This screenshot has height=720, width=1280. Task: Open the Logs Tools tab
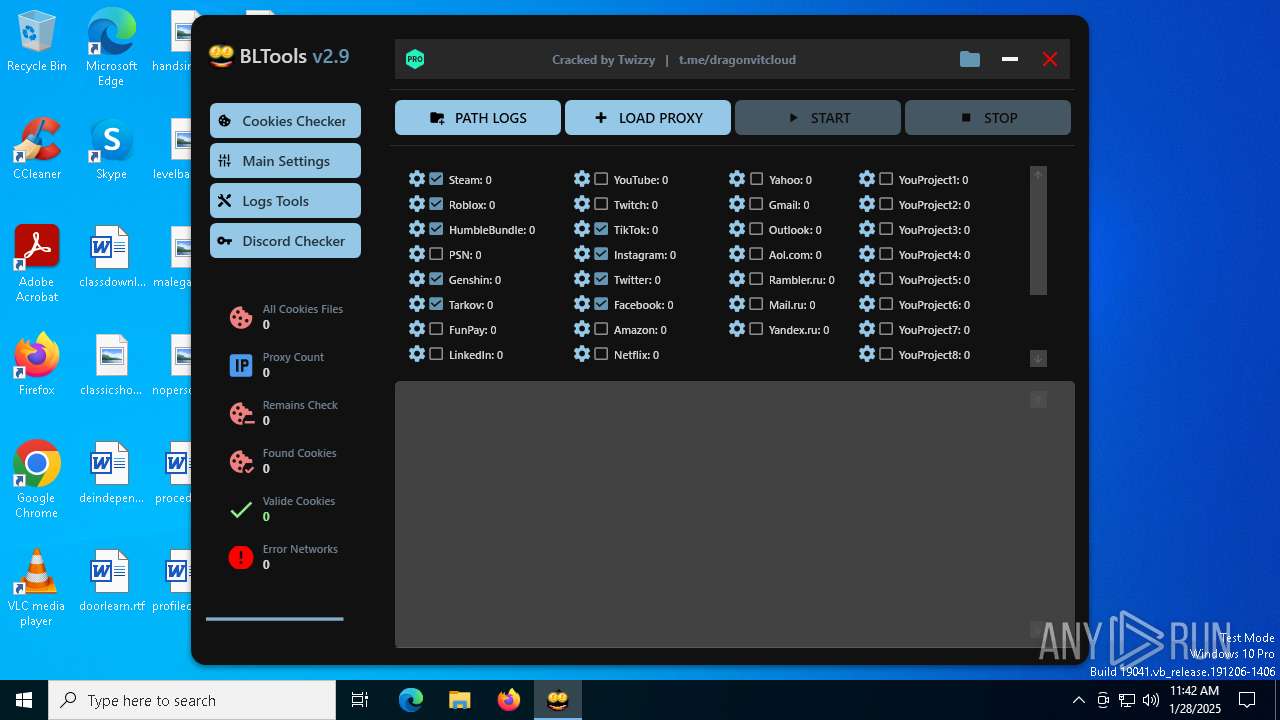click(x=285, y=200)
